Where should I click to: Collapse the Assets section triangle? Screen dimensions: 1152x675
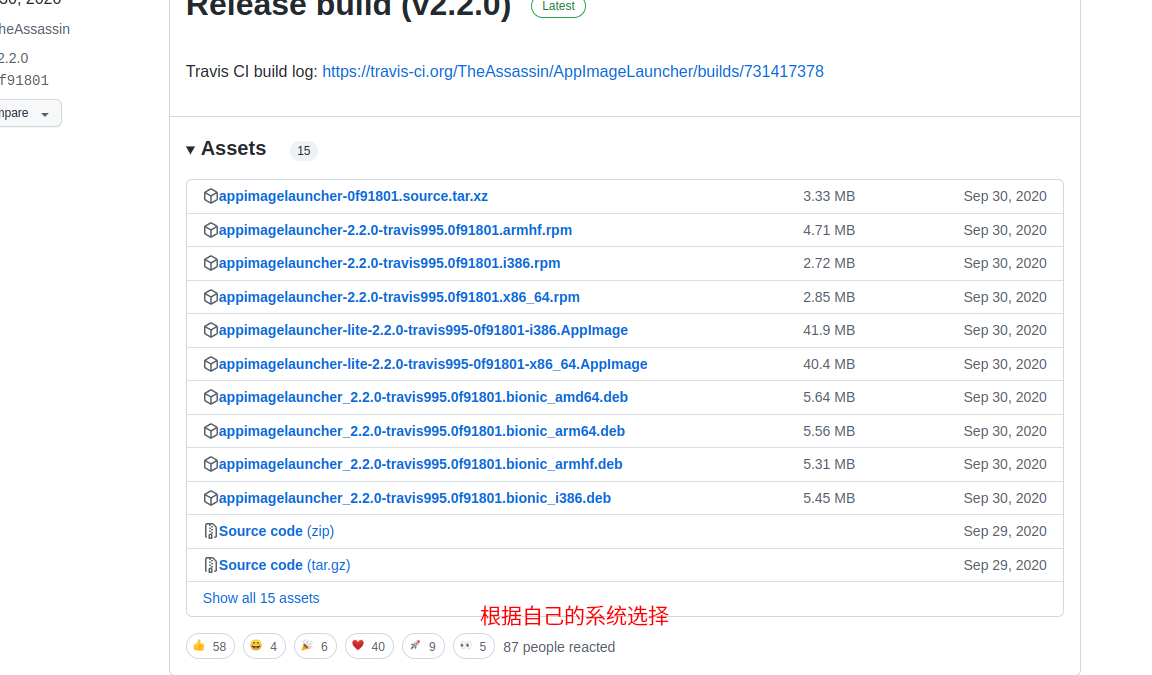(190, 150)
